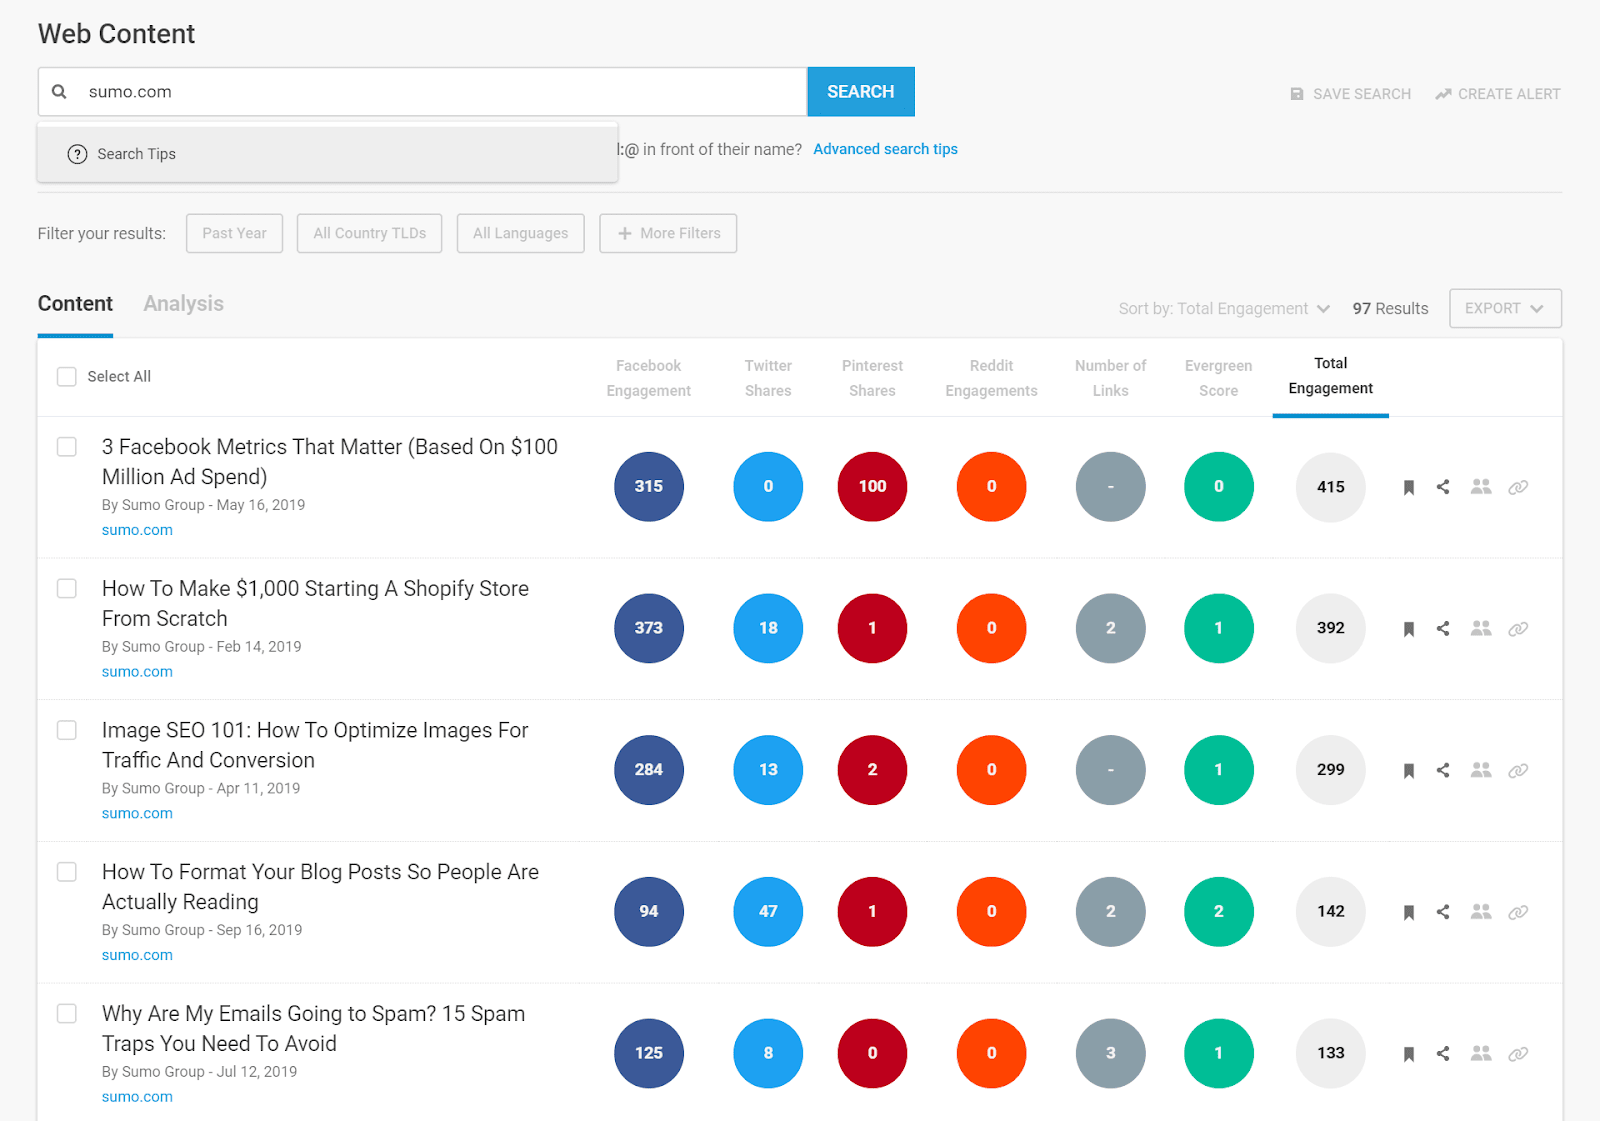
Task: Share the Image SEO 101 article
Action: (1443, 770)
